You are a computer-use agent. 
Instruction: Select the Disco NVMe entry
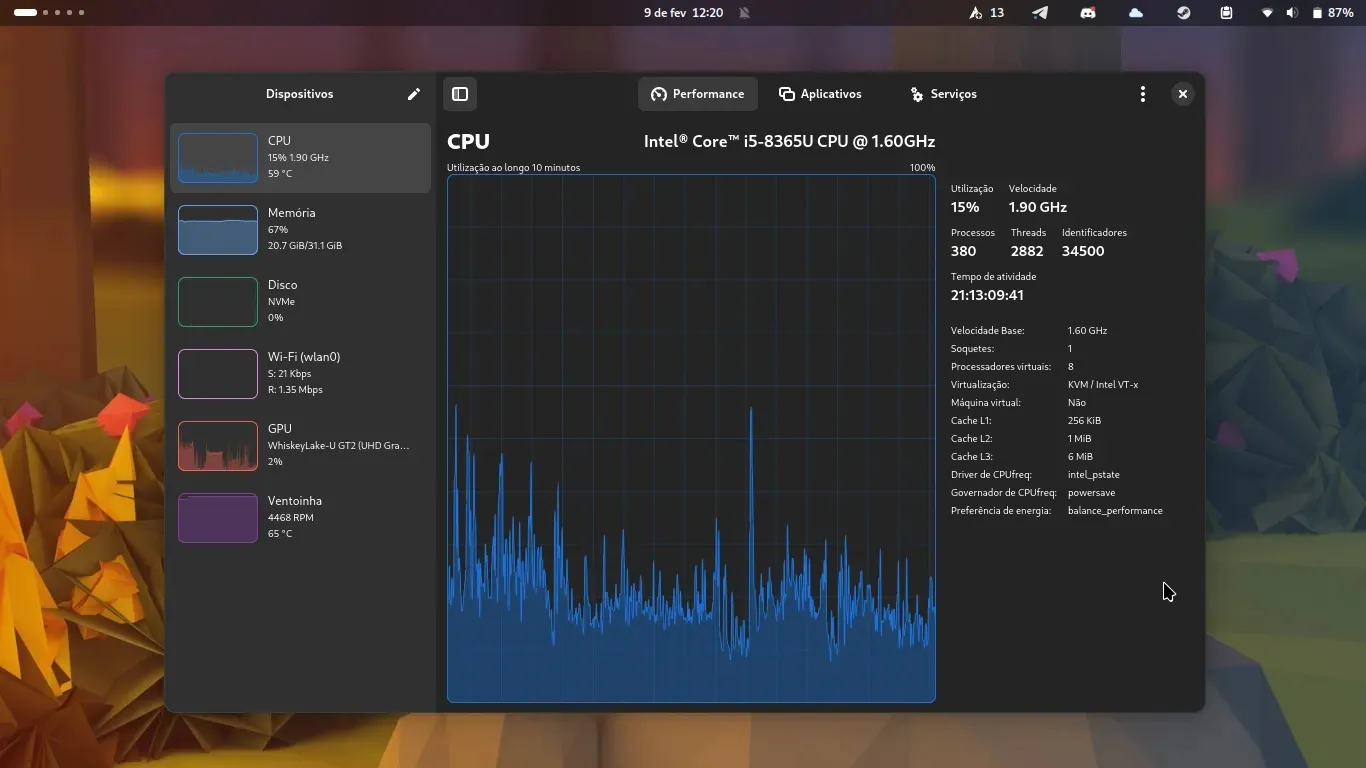pyautogui.click(x=300, y=302)
